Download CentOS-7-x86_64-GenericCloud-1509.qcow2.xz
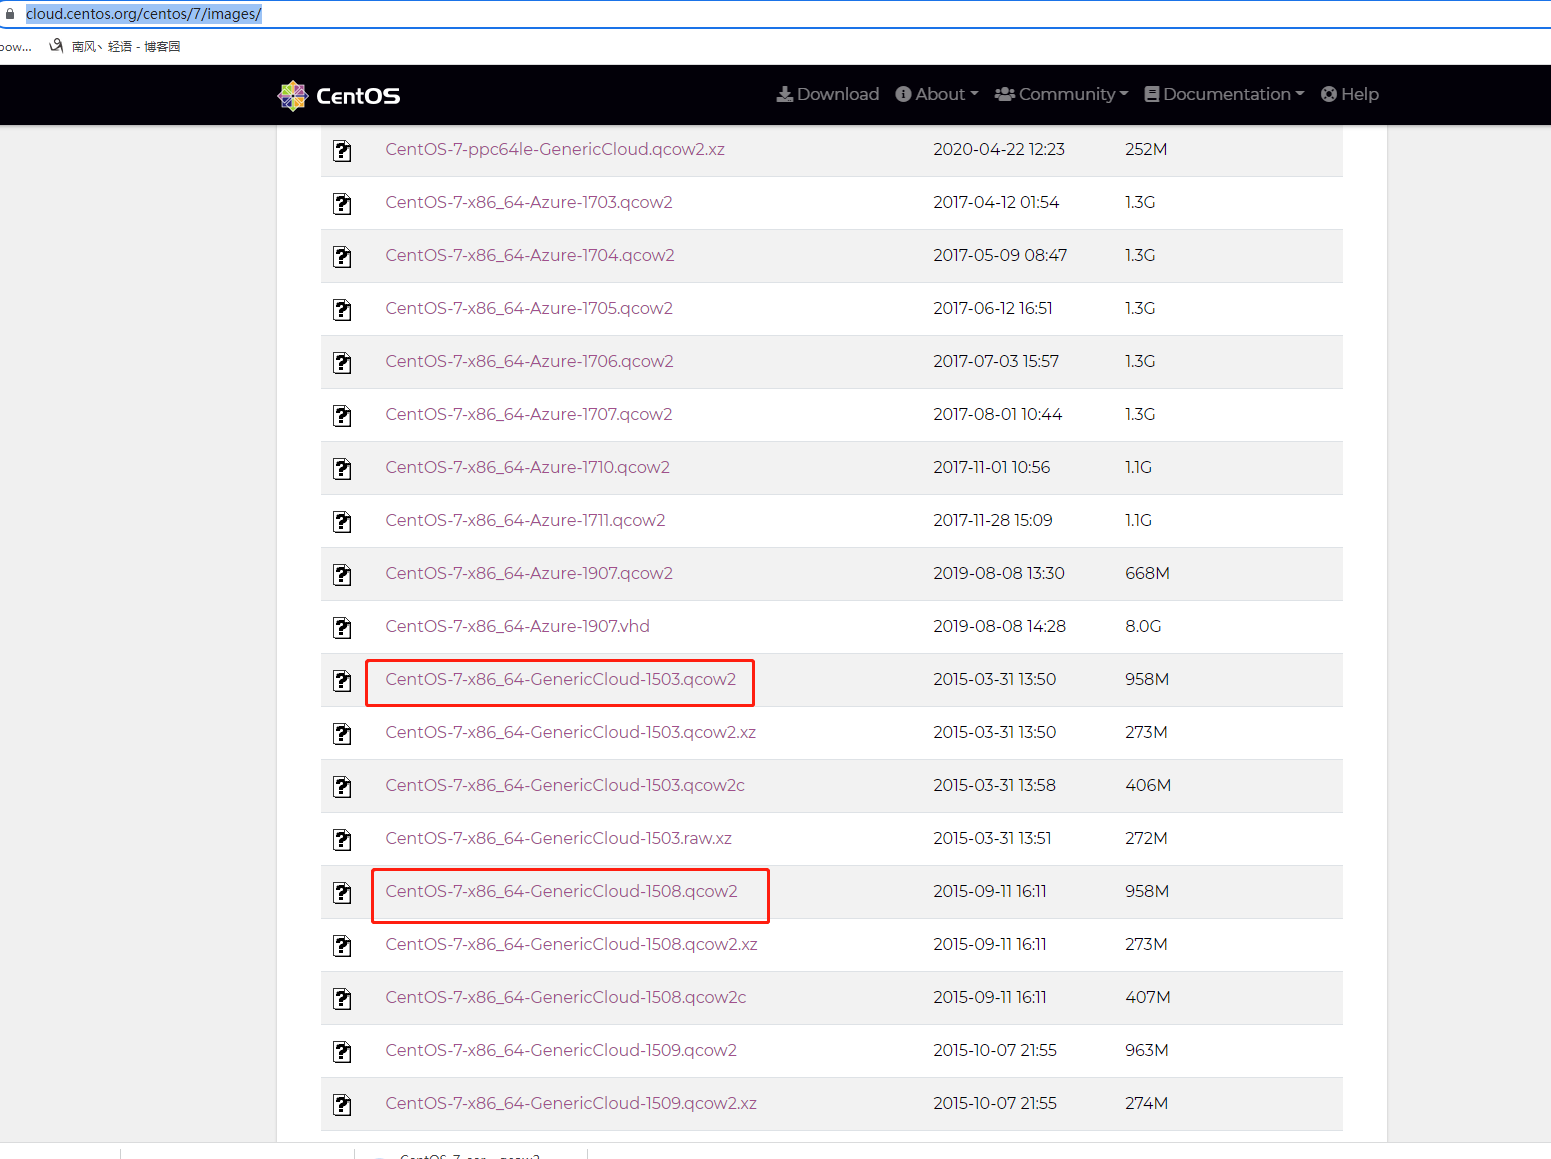Image resolution: width=1551 pixels, height=1159 pixels. point(571,1103)
